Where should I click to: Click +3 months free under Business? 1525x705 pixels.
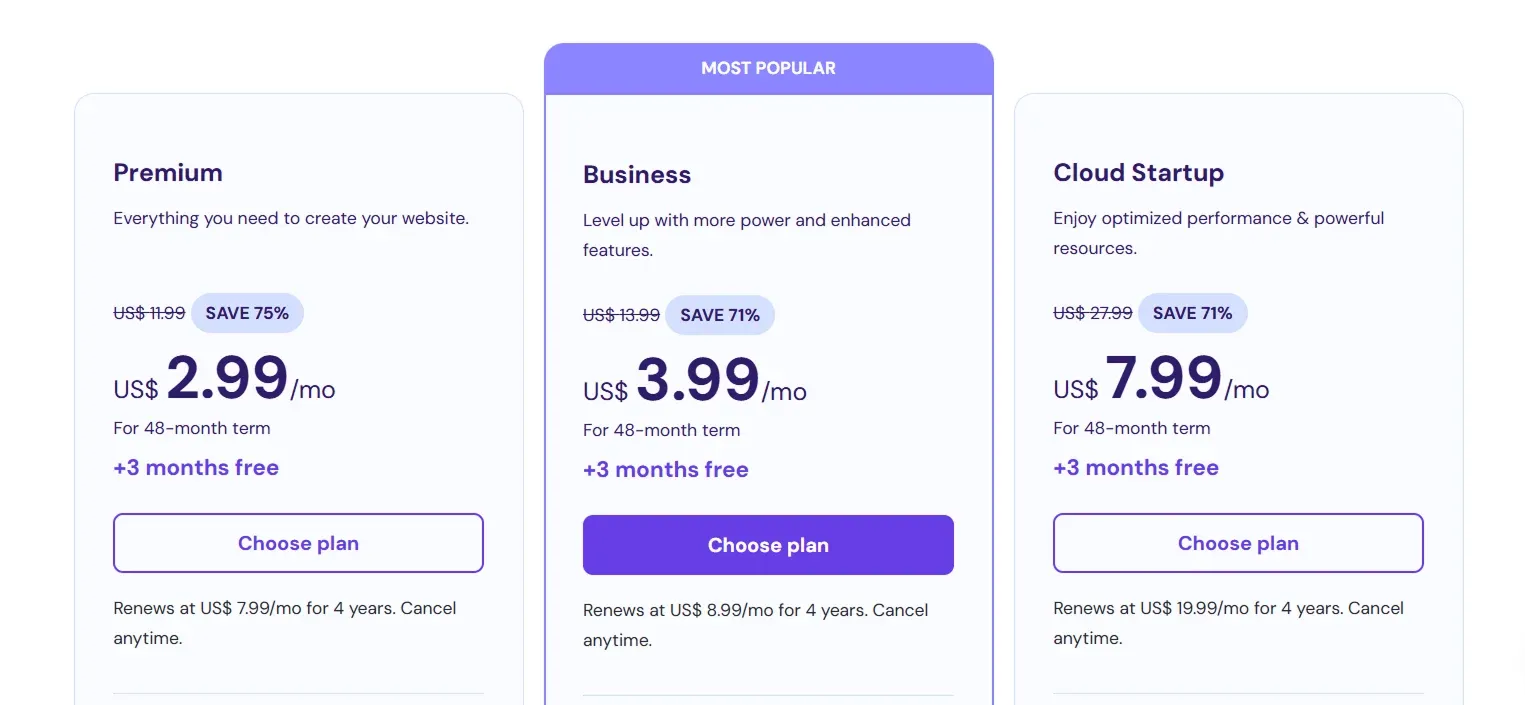(x=666, y=469)
